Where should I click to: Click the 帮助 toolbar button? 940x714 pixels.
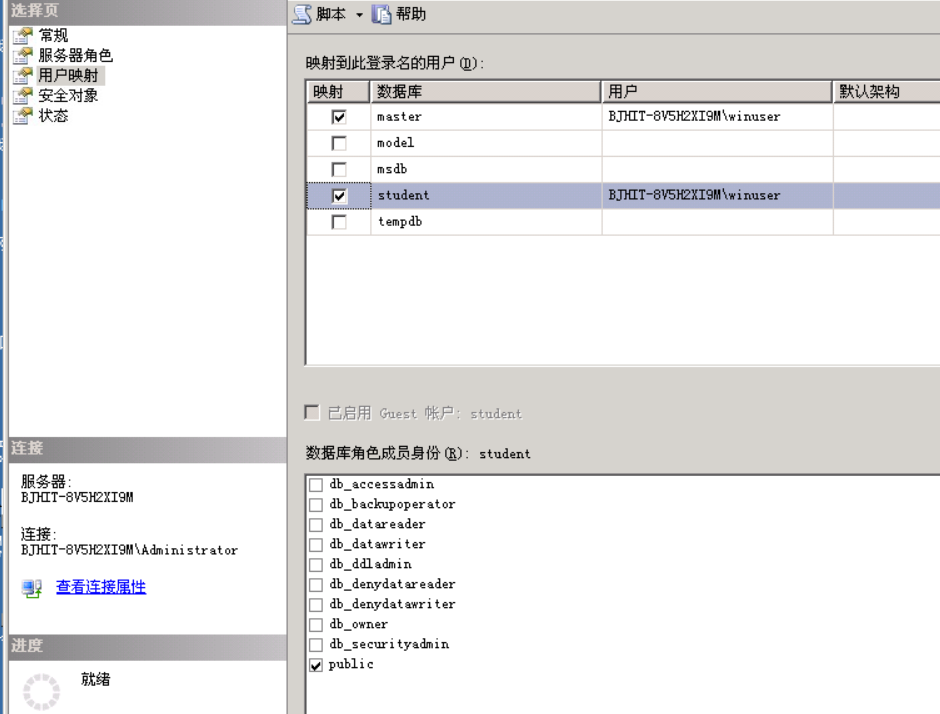click(399, 14)
